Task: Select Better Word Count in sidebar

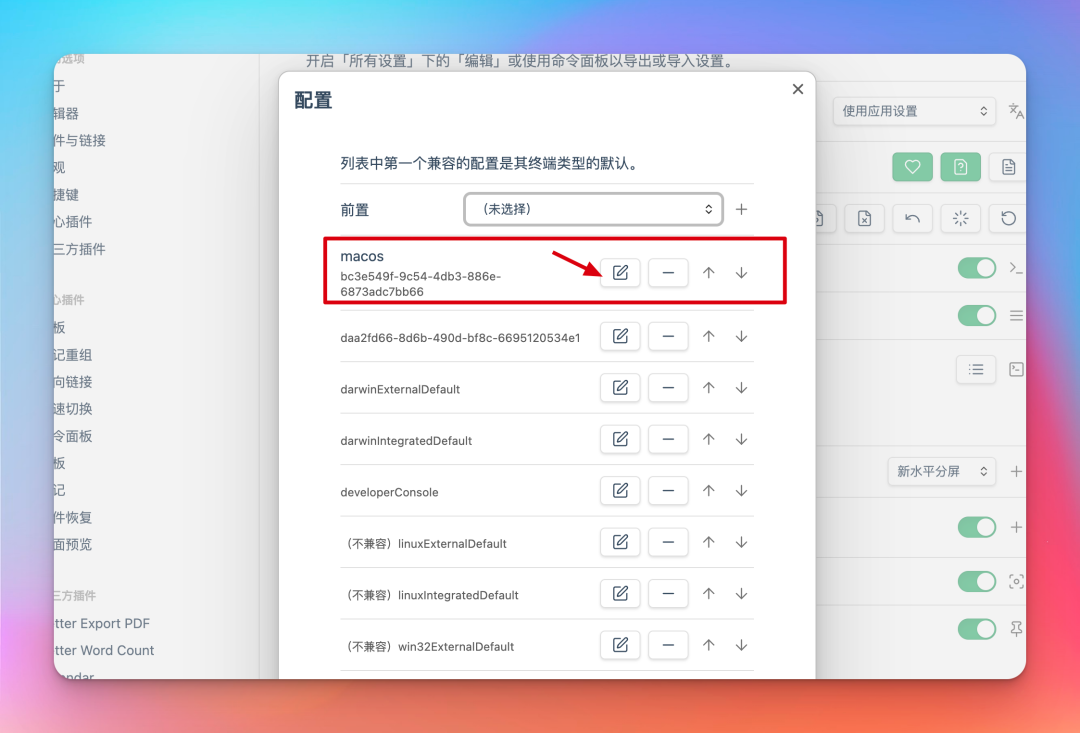Action: [x=106, y=650]
